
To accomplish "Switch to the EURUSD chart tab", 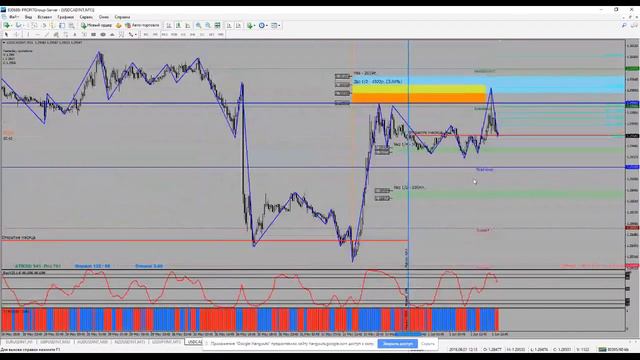I will tap(18, 342).
